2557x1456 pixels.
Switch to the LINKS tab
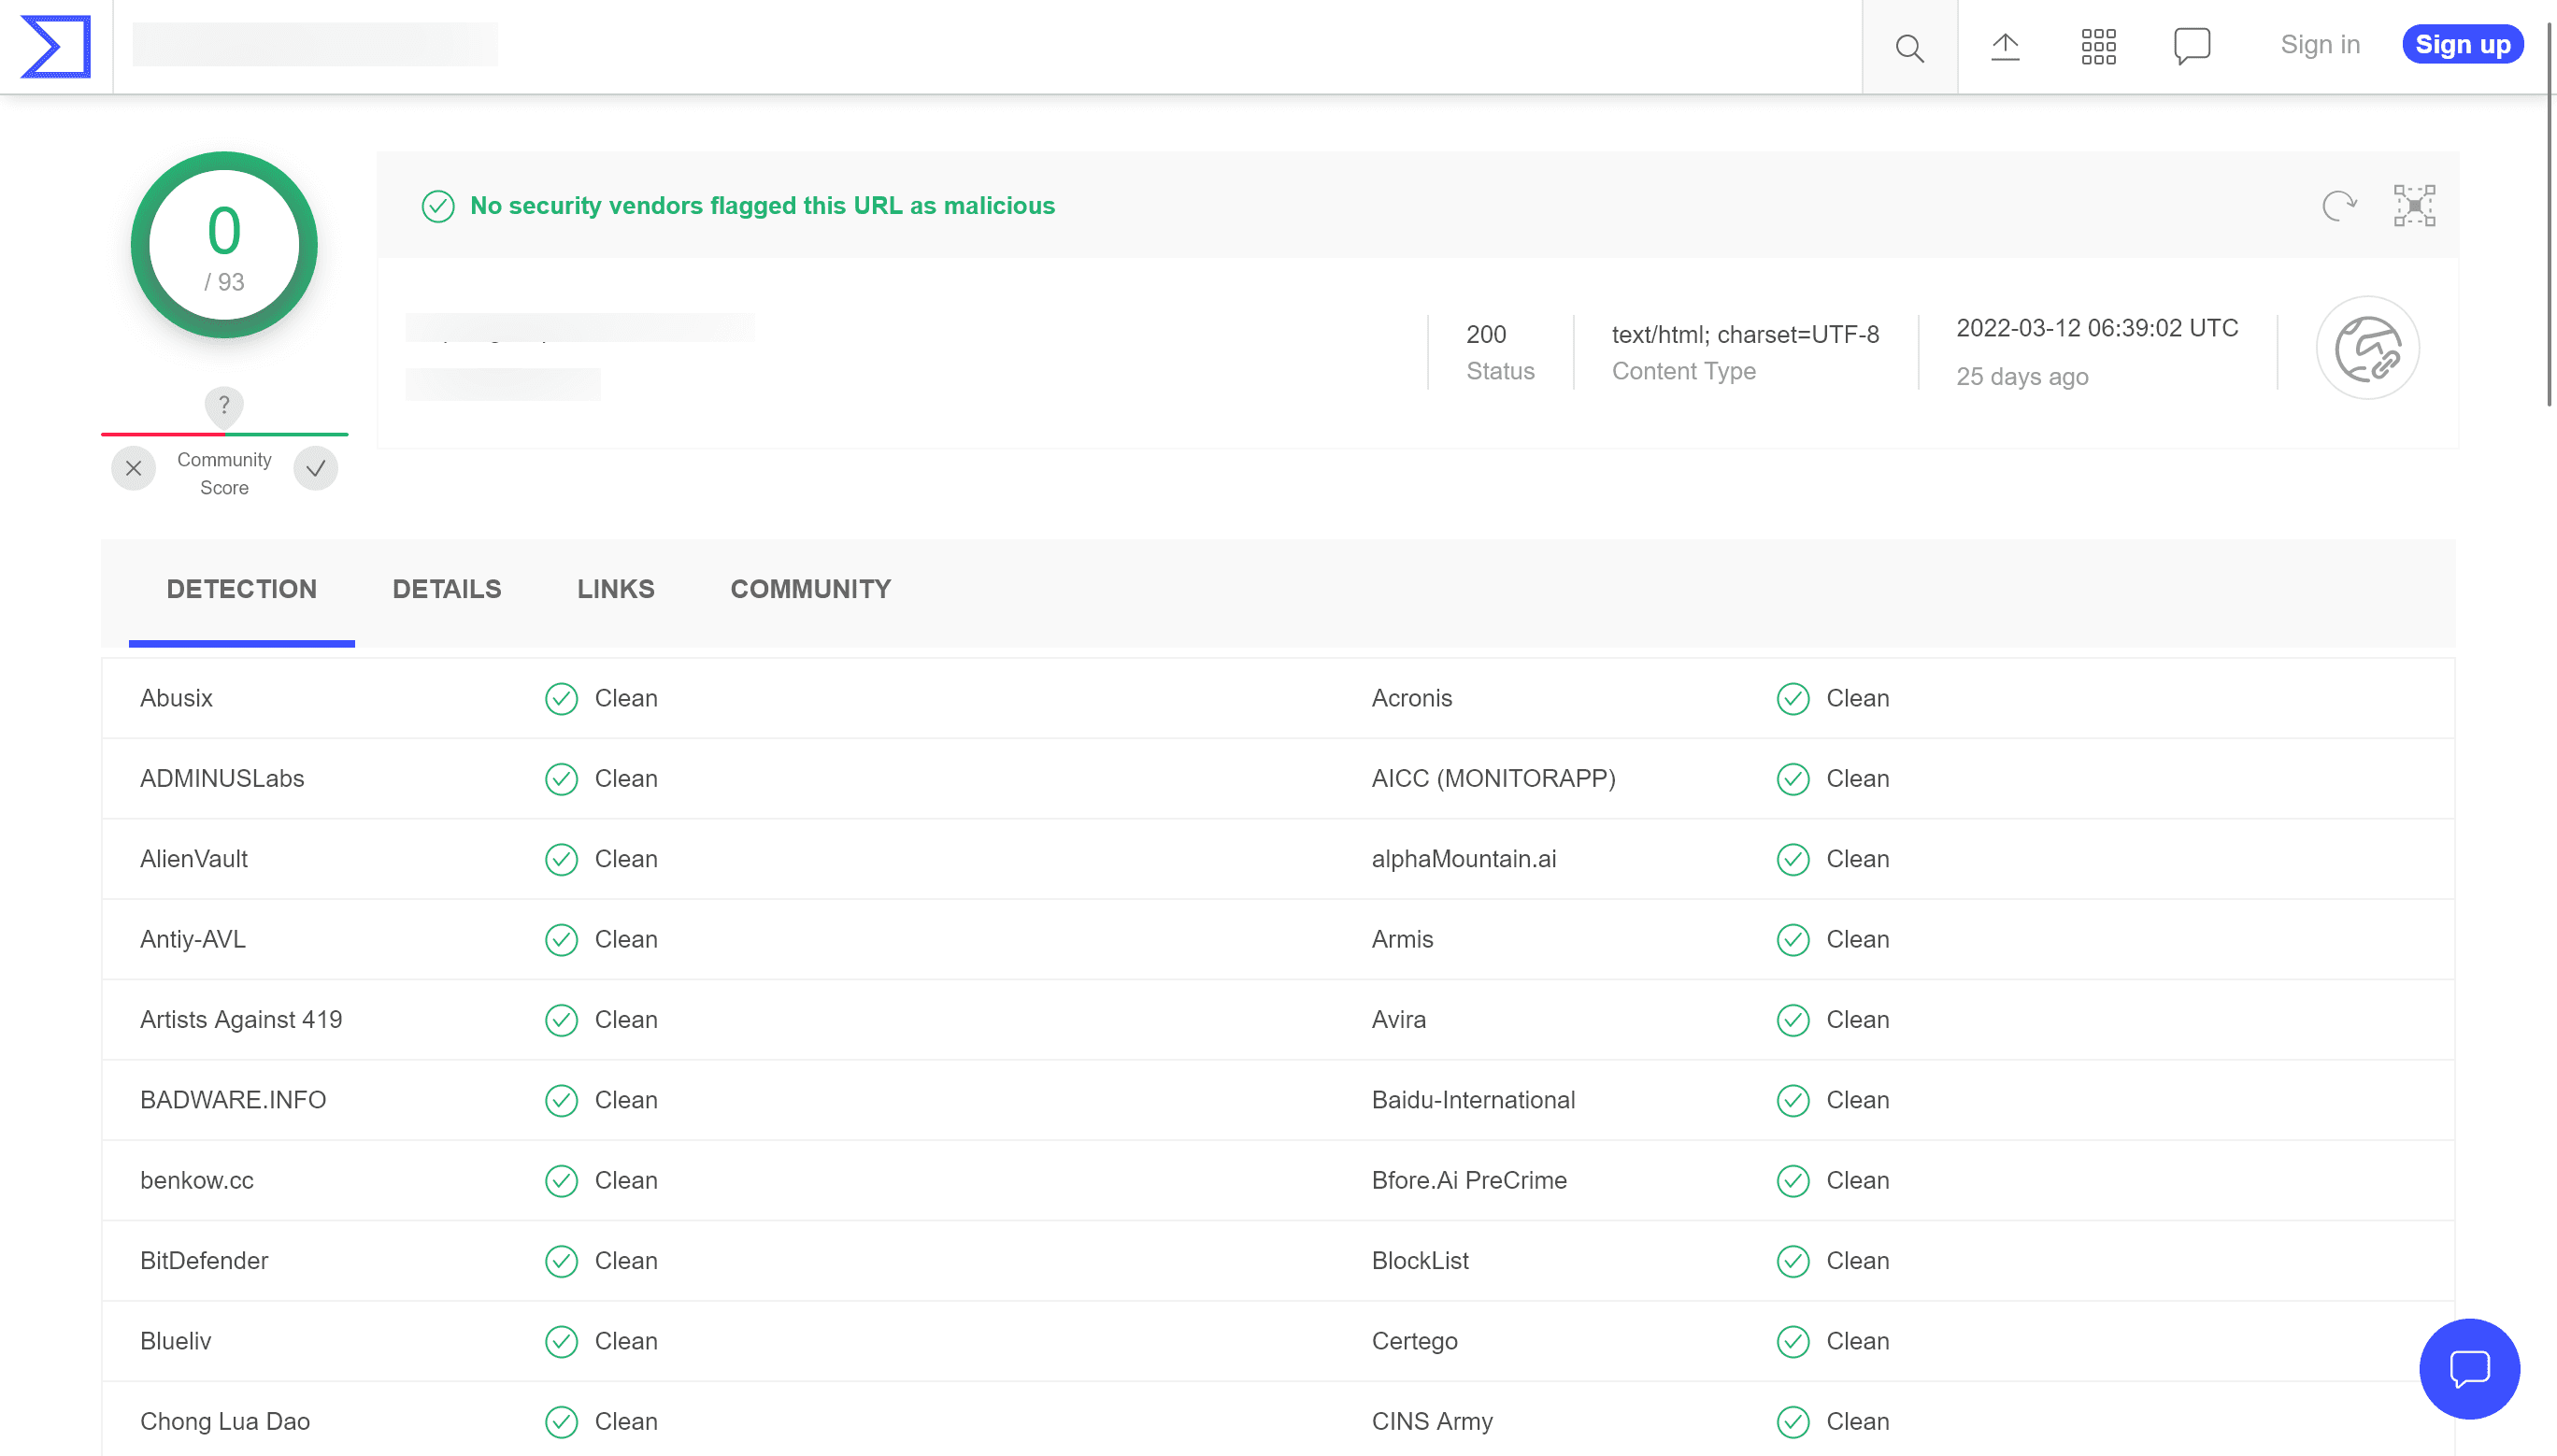(x=616, y=589)
